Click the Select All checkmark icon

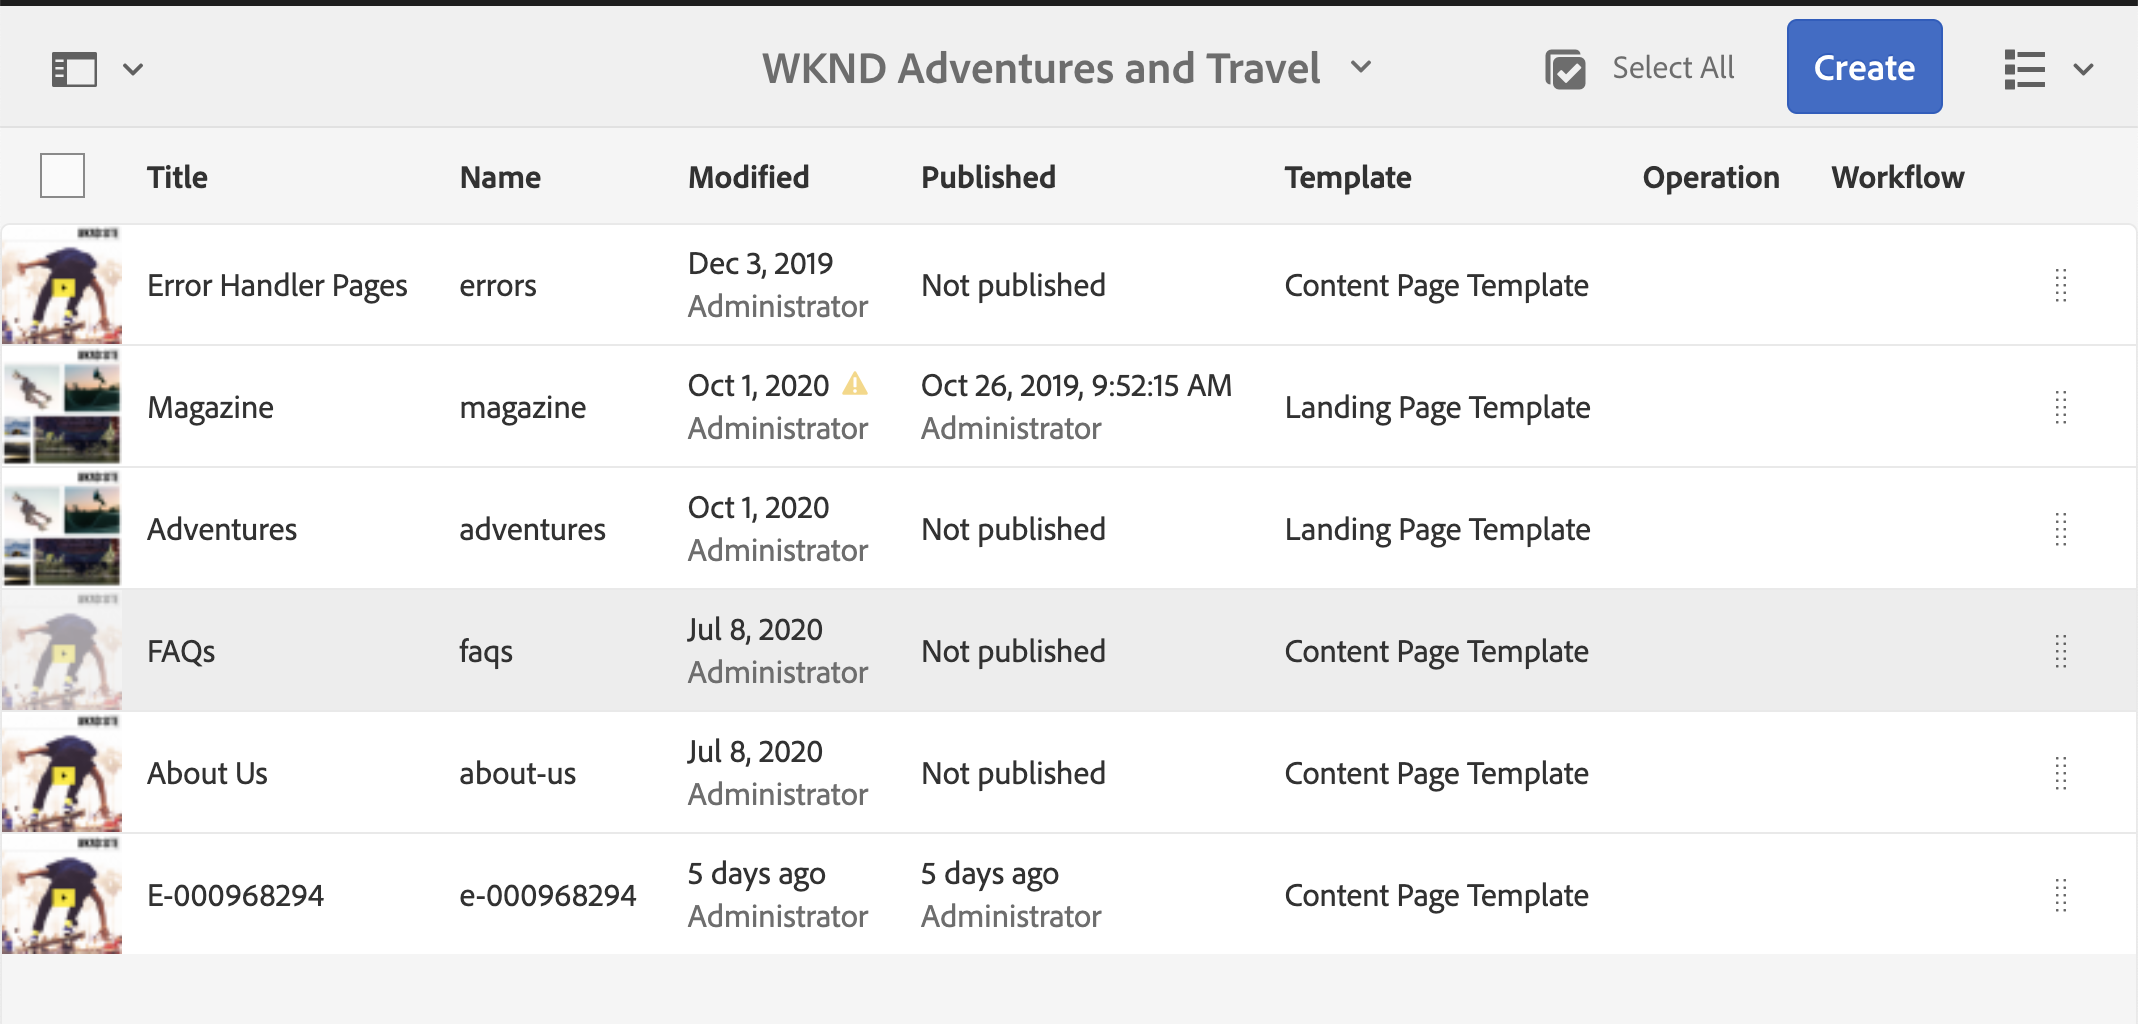(1565, 69)
